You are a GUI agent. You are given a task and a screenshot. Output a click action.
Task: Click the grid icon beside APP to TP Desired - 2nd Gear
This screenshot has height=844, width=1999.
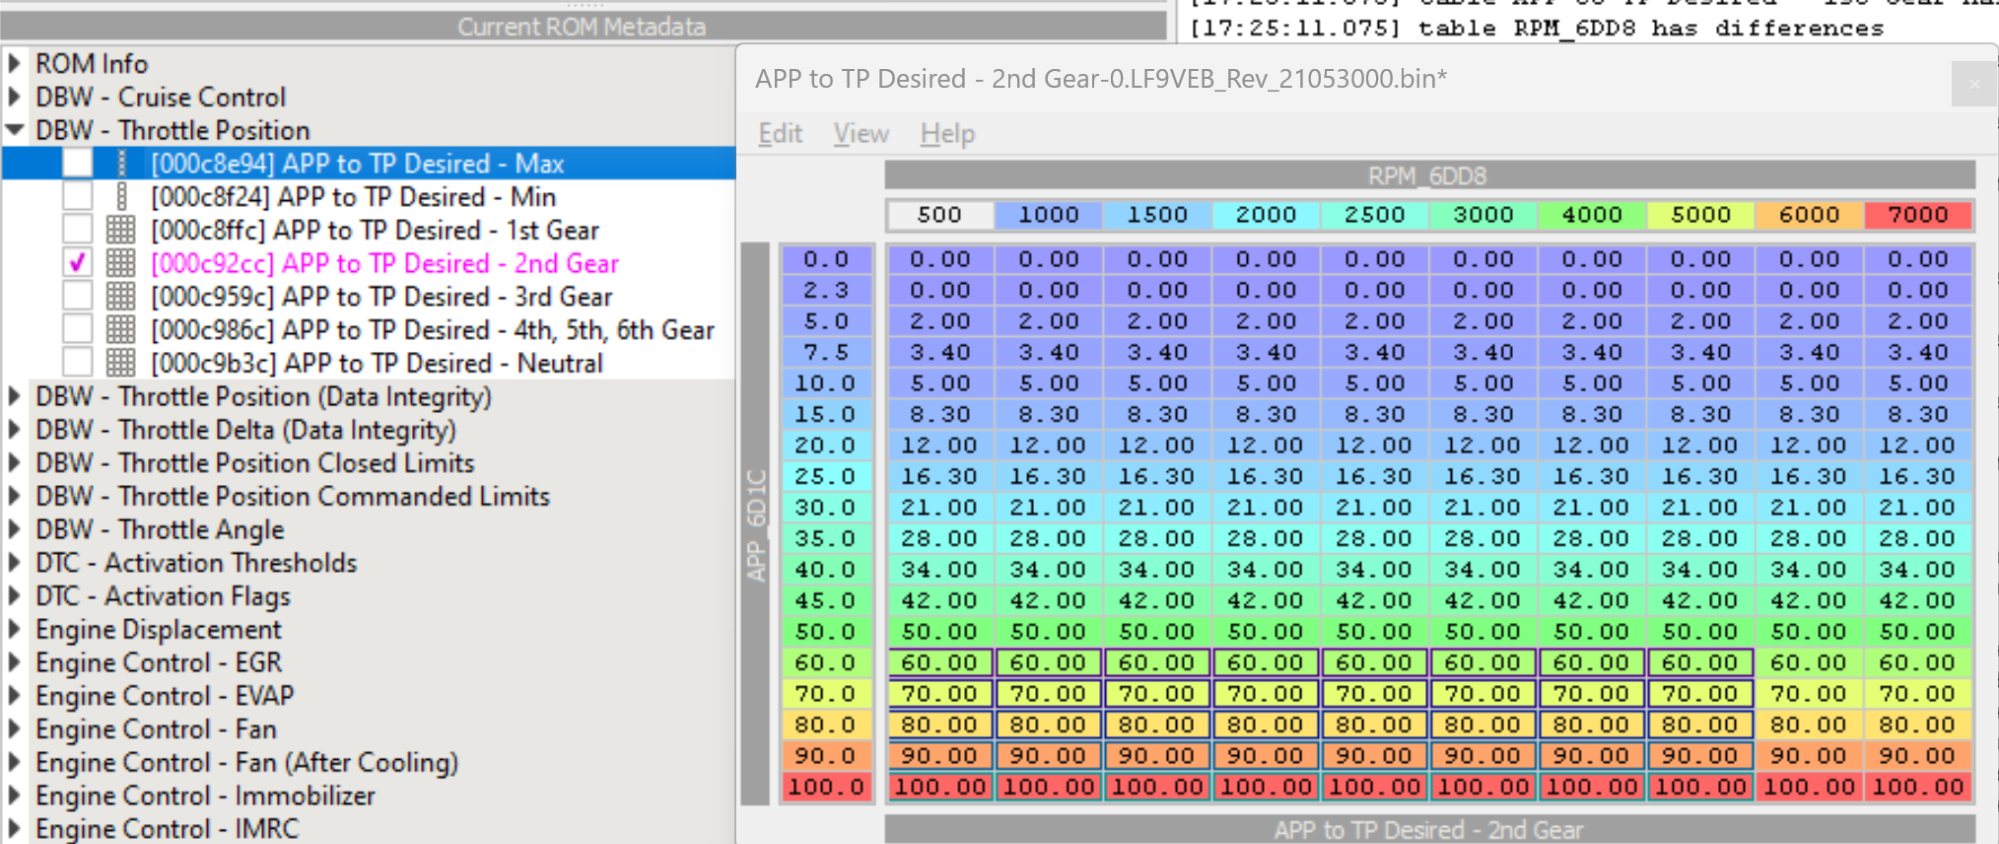pos(121,263)
